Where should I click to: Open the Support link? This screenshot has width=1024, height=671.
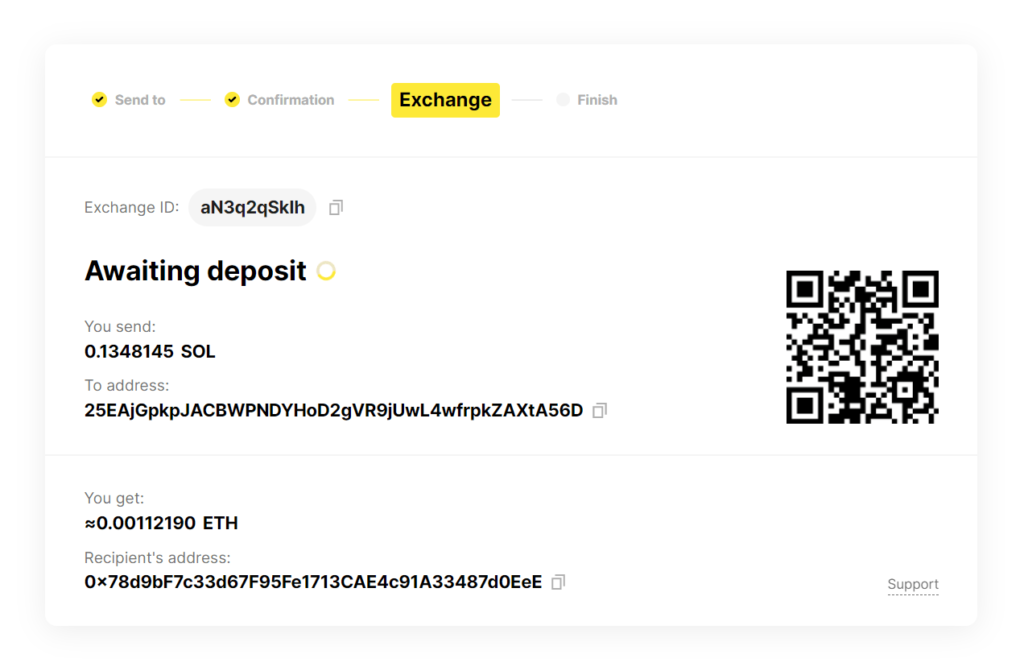912,585
